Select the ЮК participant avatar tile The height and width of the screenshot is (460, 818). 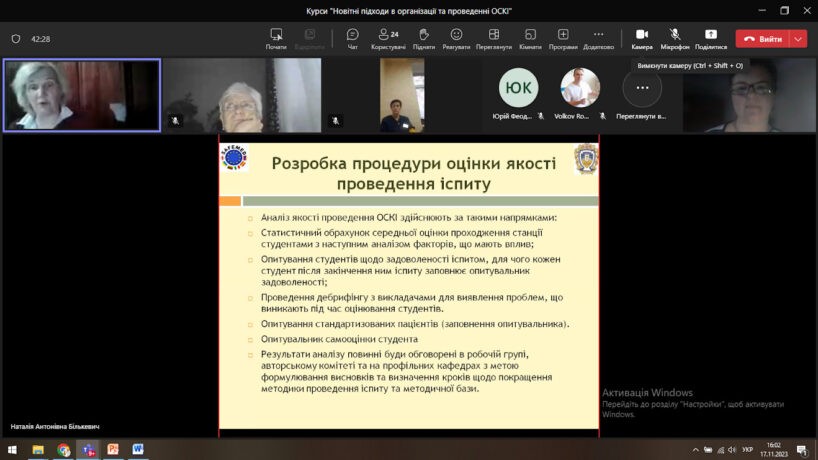(x=518, y=88)
